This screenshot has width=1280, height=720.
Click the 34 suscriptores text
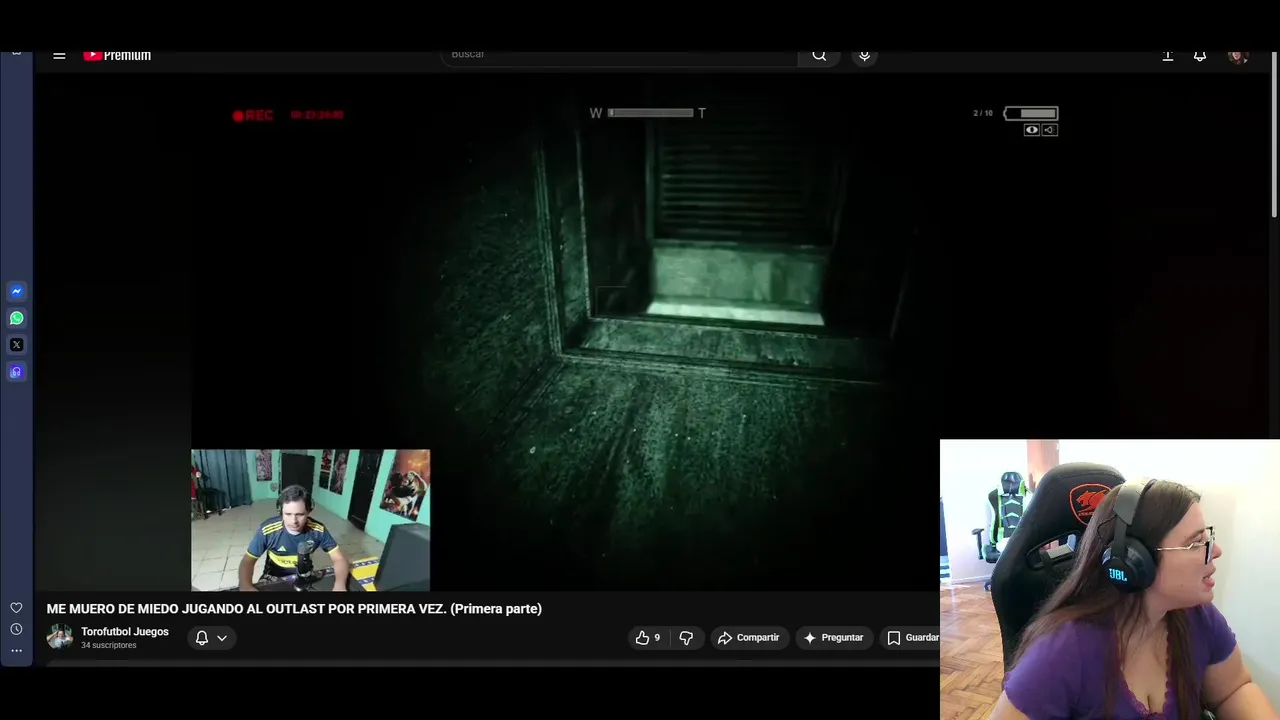(x=108, y=646)
